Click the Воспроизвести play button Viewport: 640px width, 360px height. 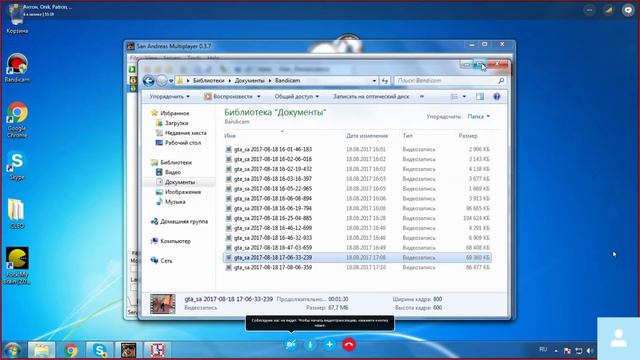tap(229, 97)
